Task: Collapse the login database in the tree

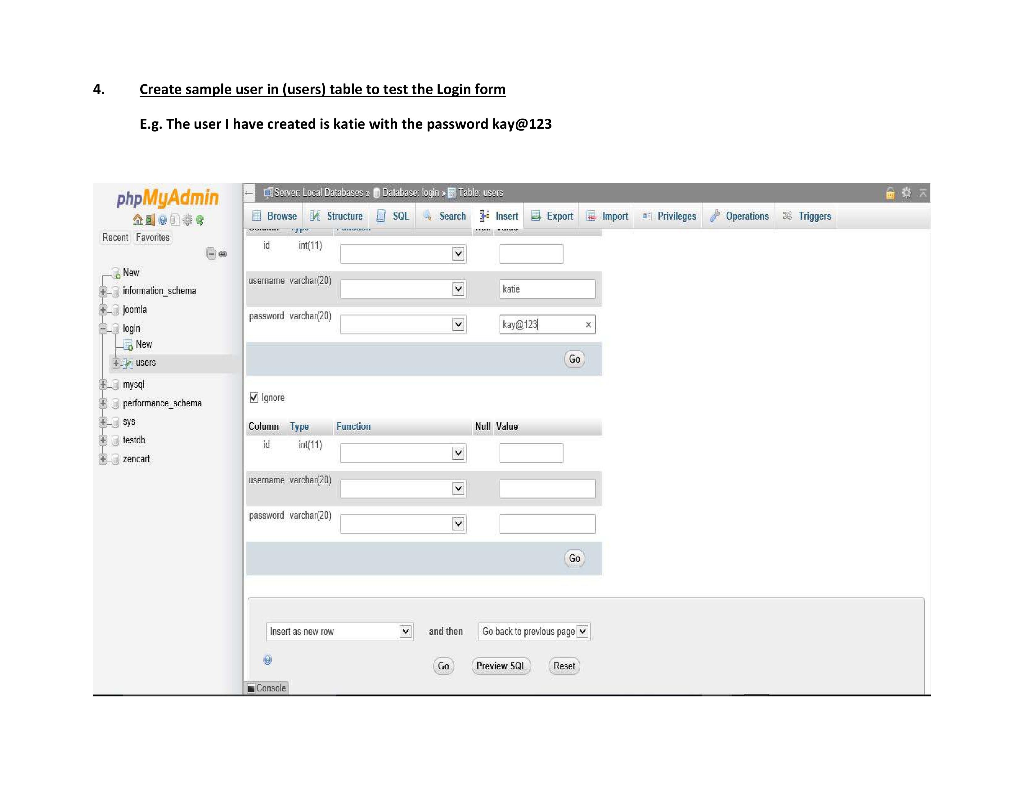Action: tap(102, 327)
